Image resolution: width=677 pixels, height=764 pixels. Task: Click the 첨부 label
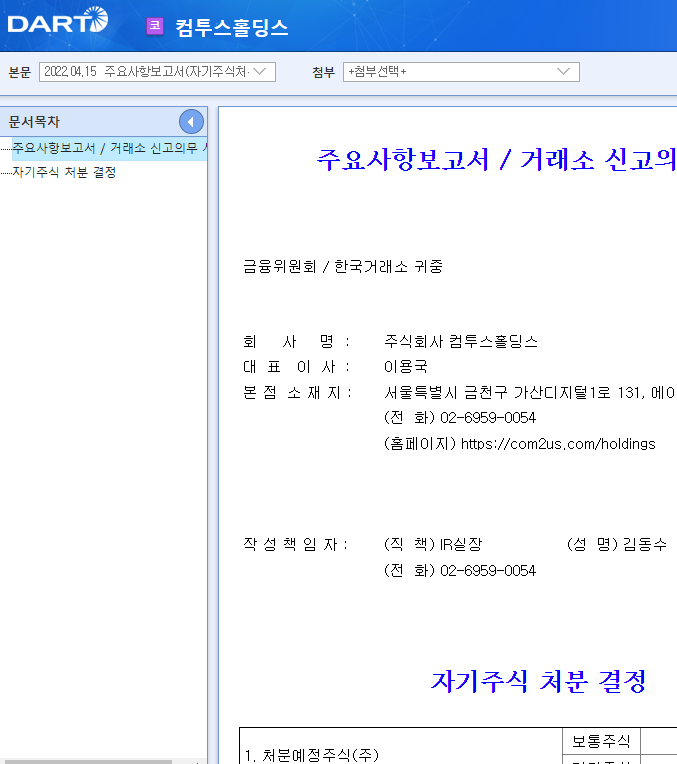[x=324, y=72]
